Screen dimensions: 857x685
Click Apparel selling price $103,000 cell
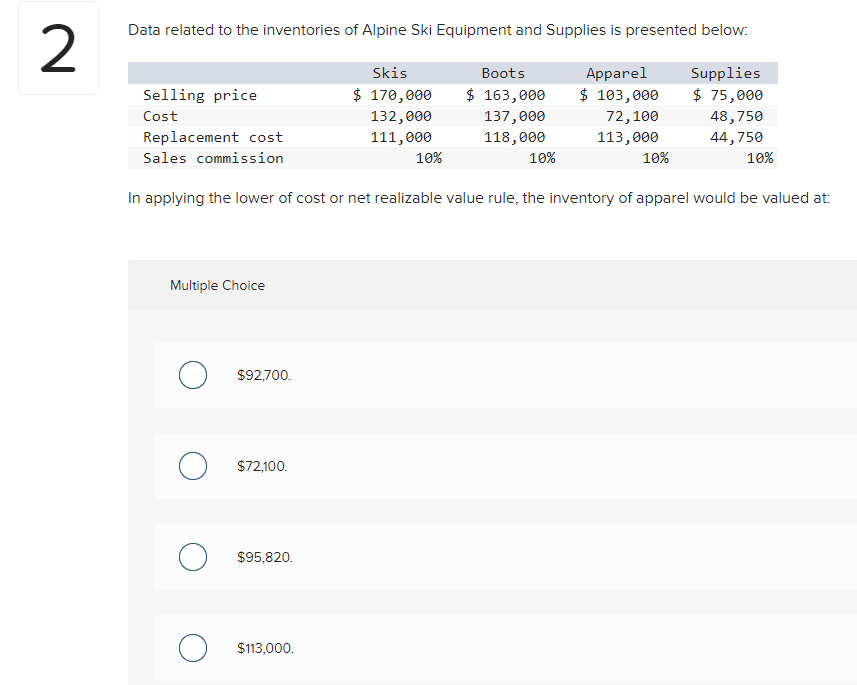coord(620,95)
